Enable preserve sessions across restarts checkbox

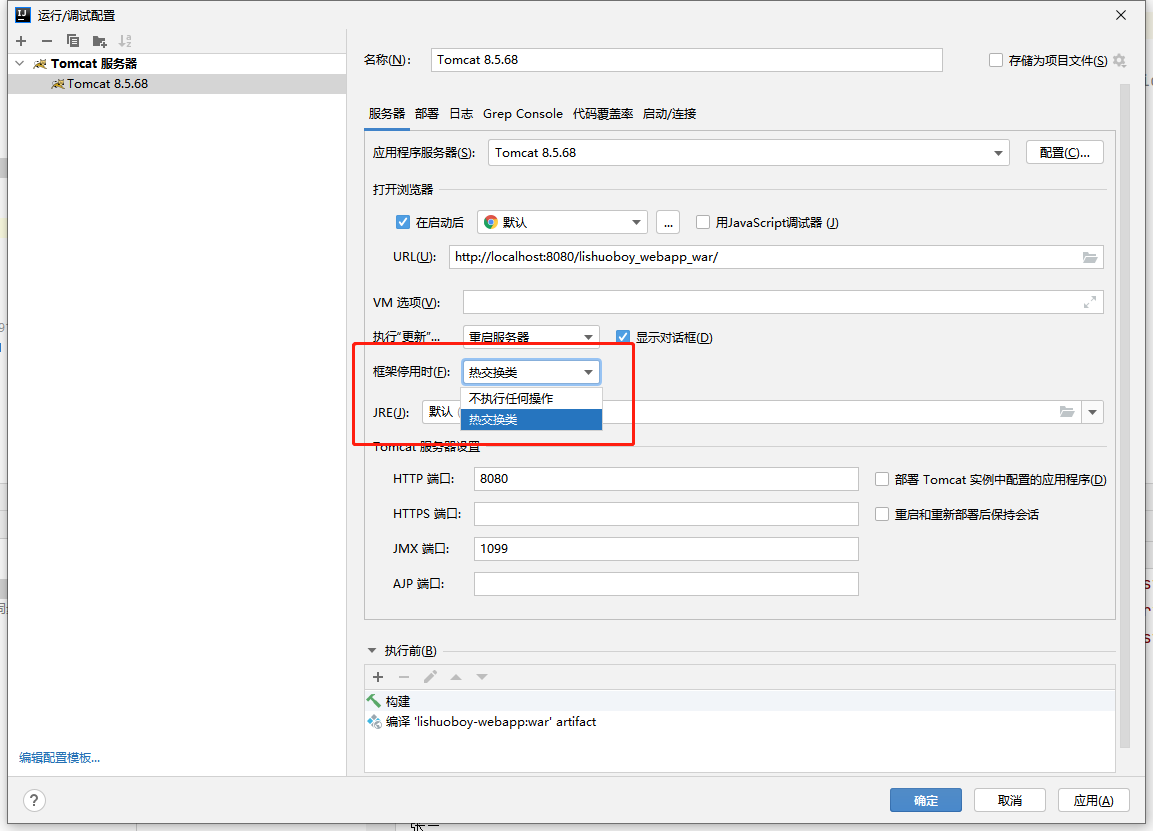coord(882,514)
